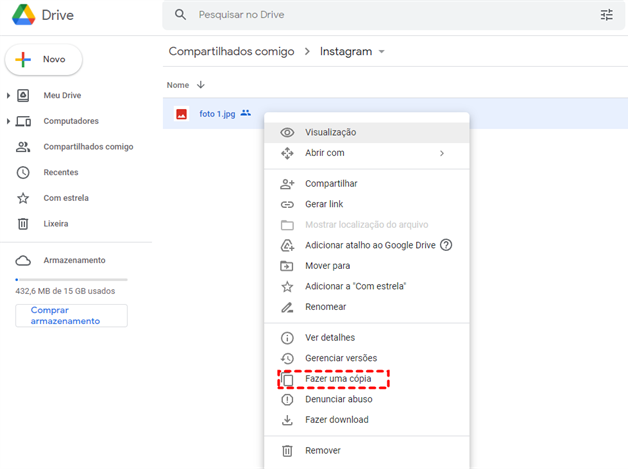Type in Pesquisar no Drive field
Image resolution: width=628 pixels, height=469 pixels.
pyautogui.click(x=393, y=15)
